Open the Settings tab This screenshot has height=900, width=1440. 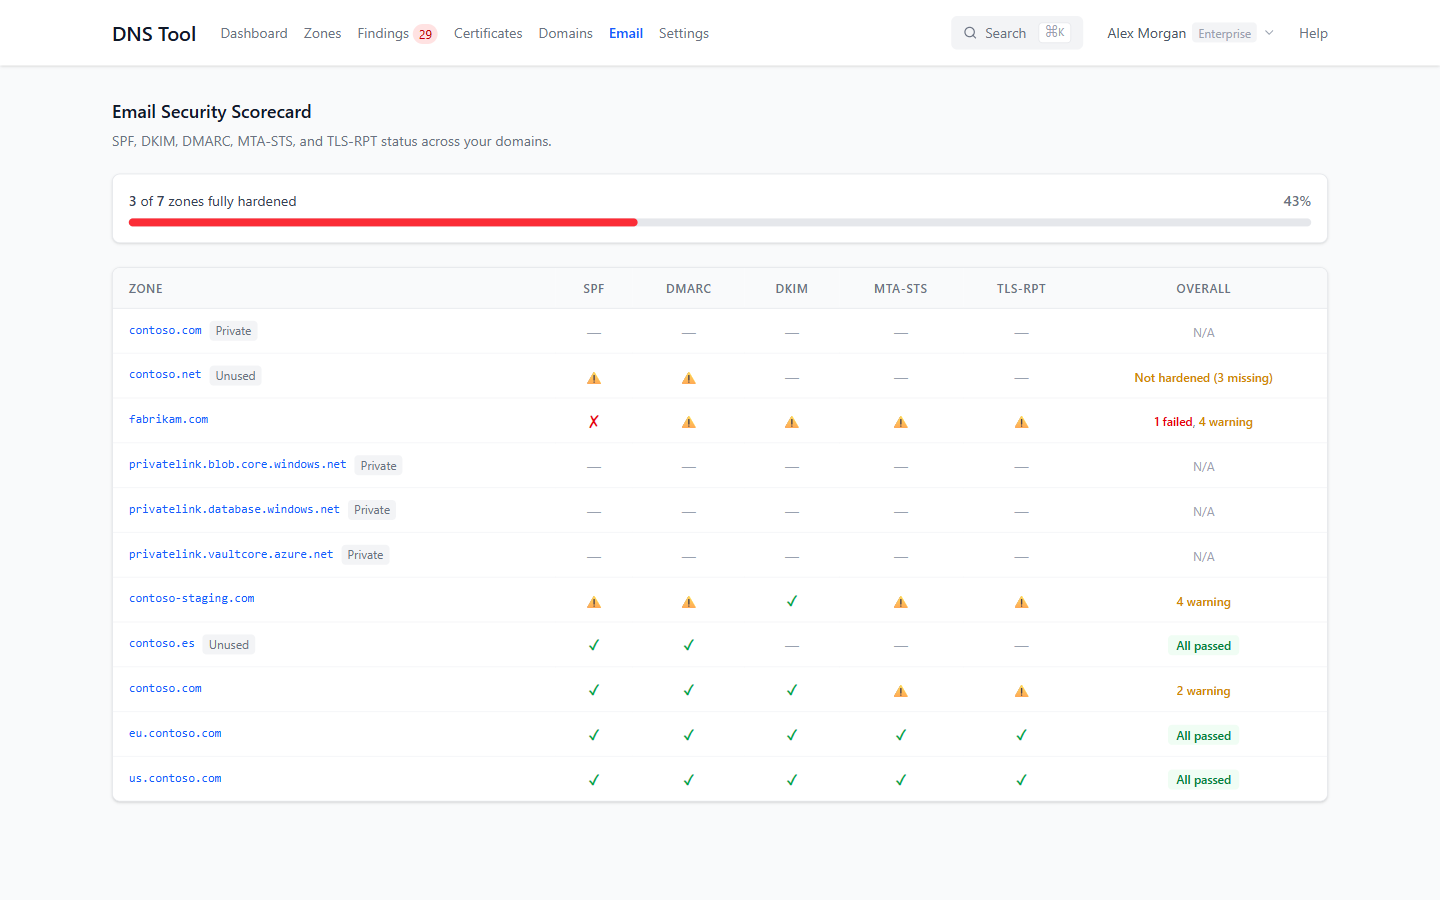[x=684, y=33]
